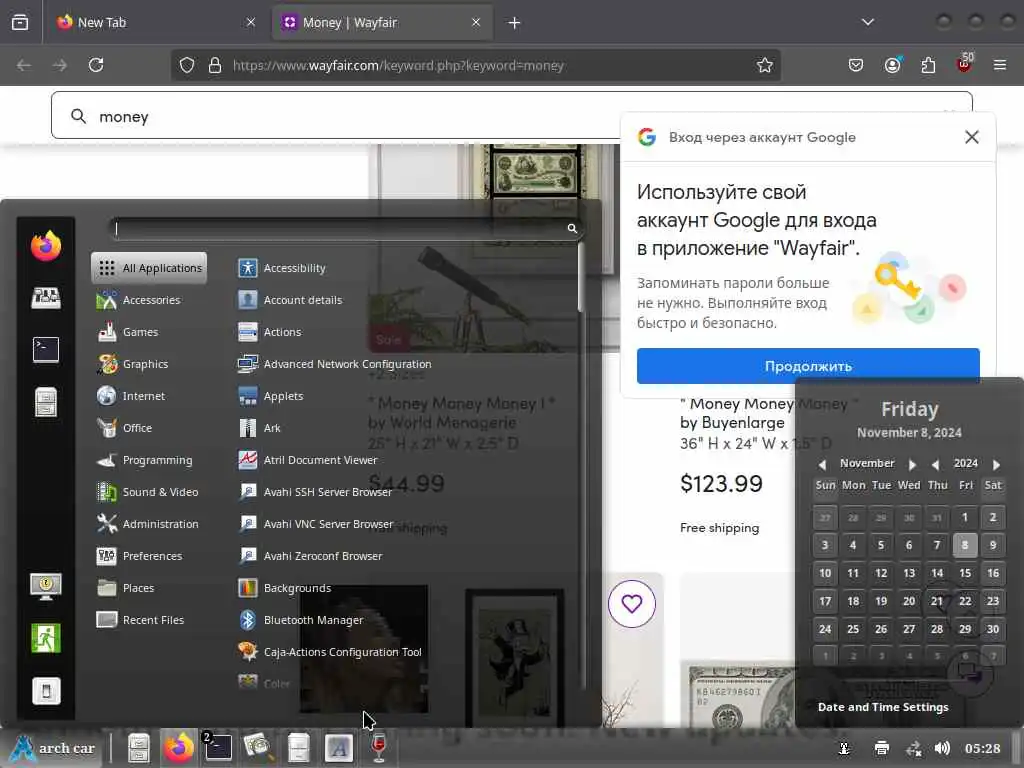Switch to the New Tab browser tab
The height and width of the screenshot is (768, 1024).
tap(157, 22)
